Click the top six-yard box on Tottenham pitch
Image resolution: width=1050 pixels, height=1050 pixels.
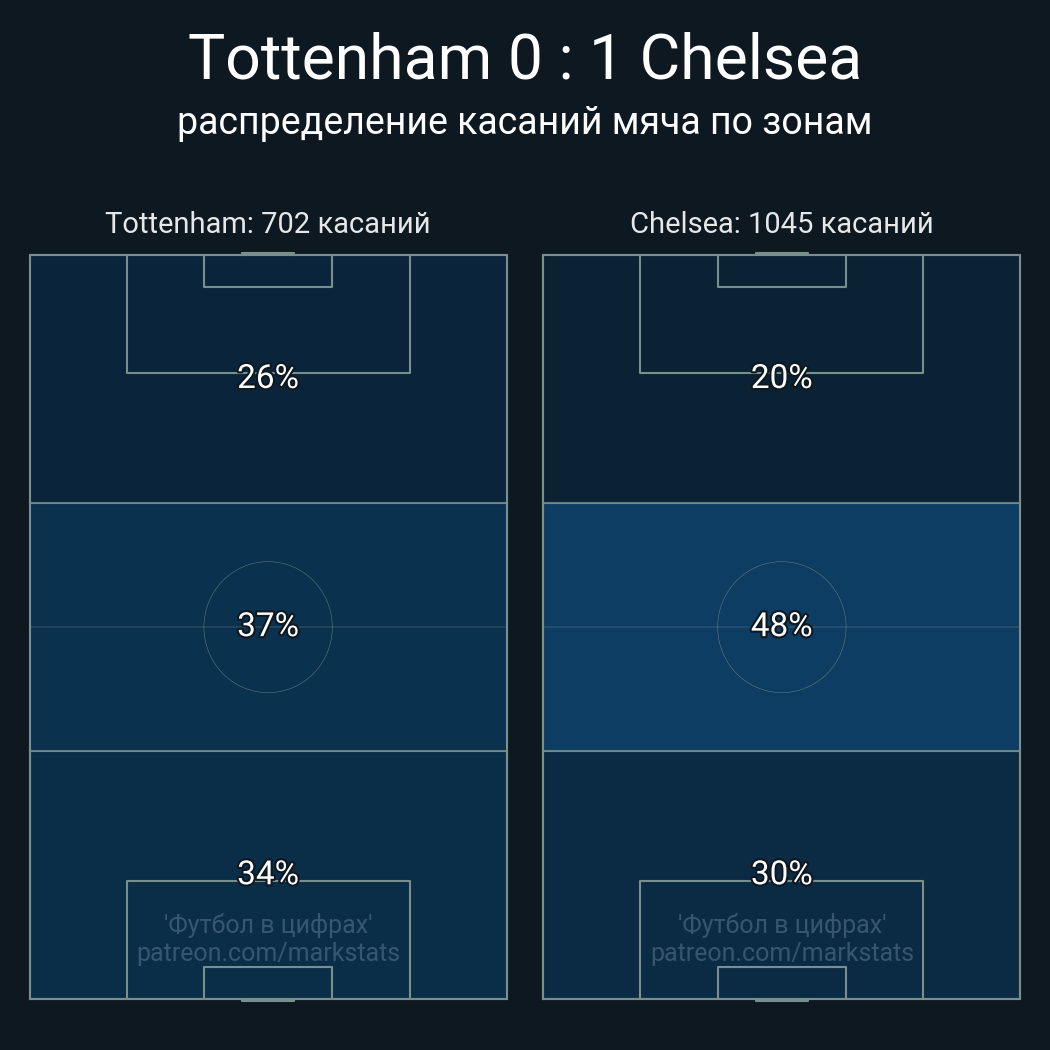click(268, 271)
